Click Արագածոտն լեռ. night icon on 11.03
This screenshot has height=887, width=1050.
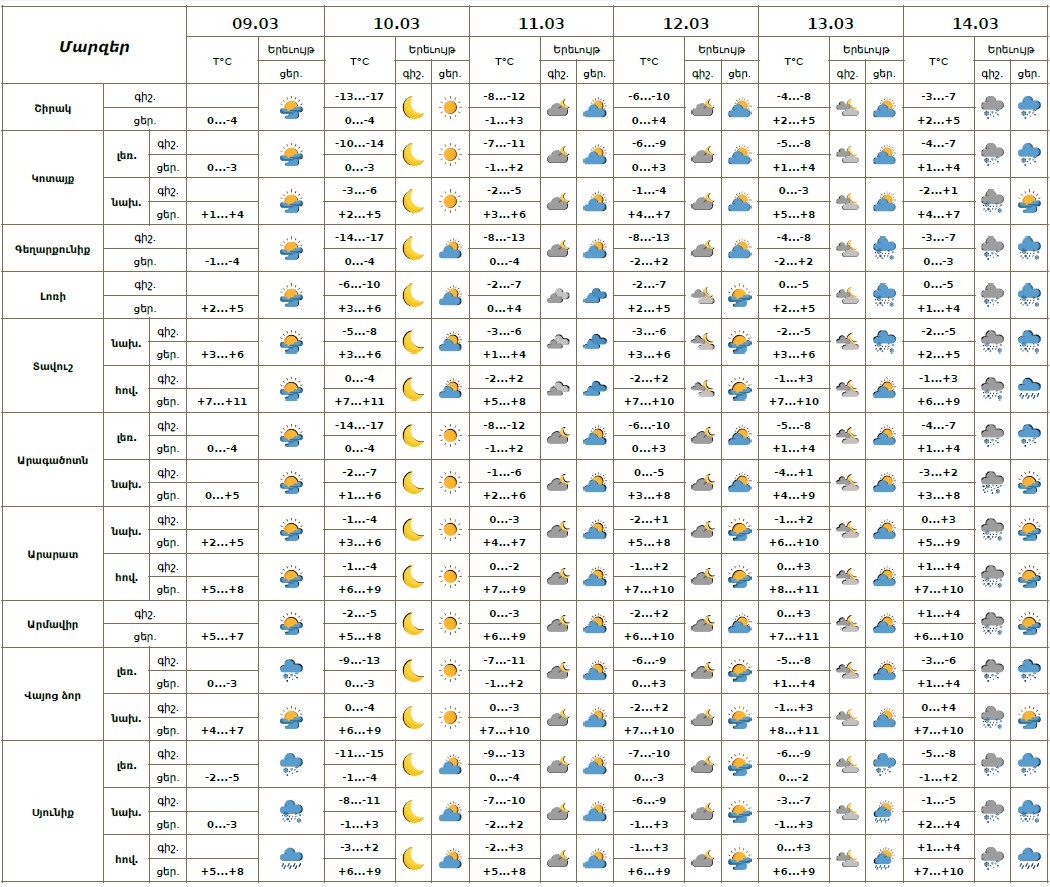pos(558,436)
